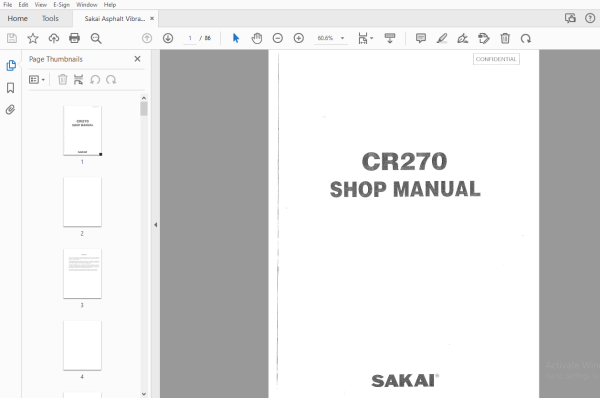Screen dimensions: 600x398
Task: Switch to the Tools tab
Action: coord(50,18)
